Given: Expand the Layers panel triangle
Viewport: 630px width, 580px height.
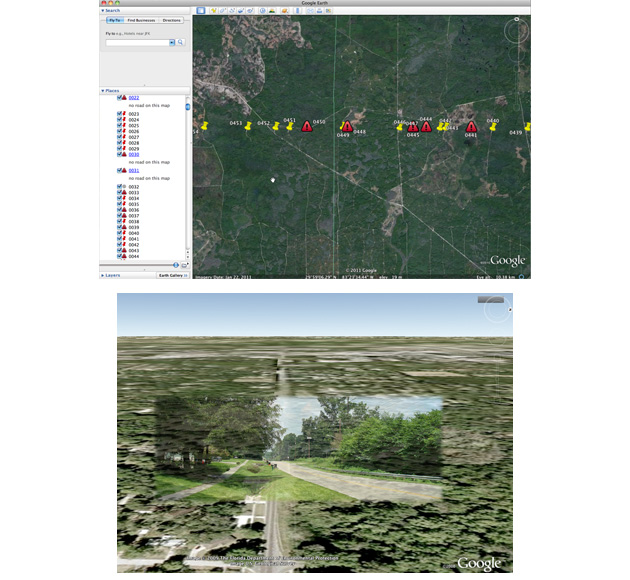Looking at the screenshot, I should point(103,276).
